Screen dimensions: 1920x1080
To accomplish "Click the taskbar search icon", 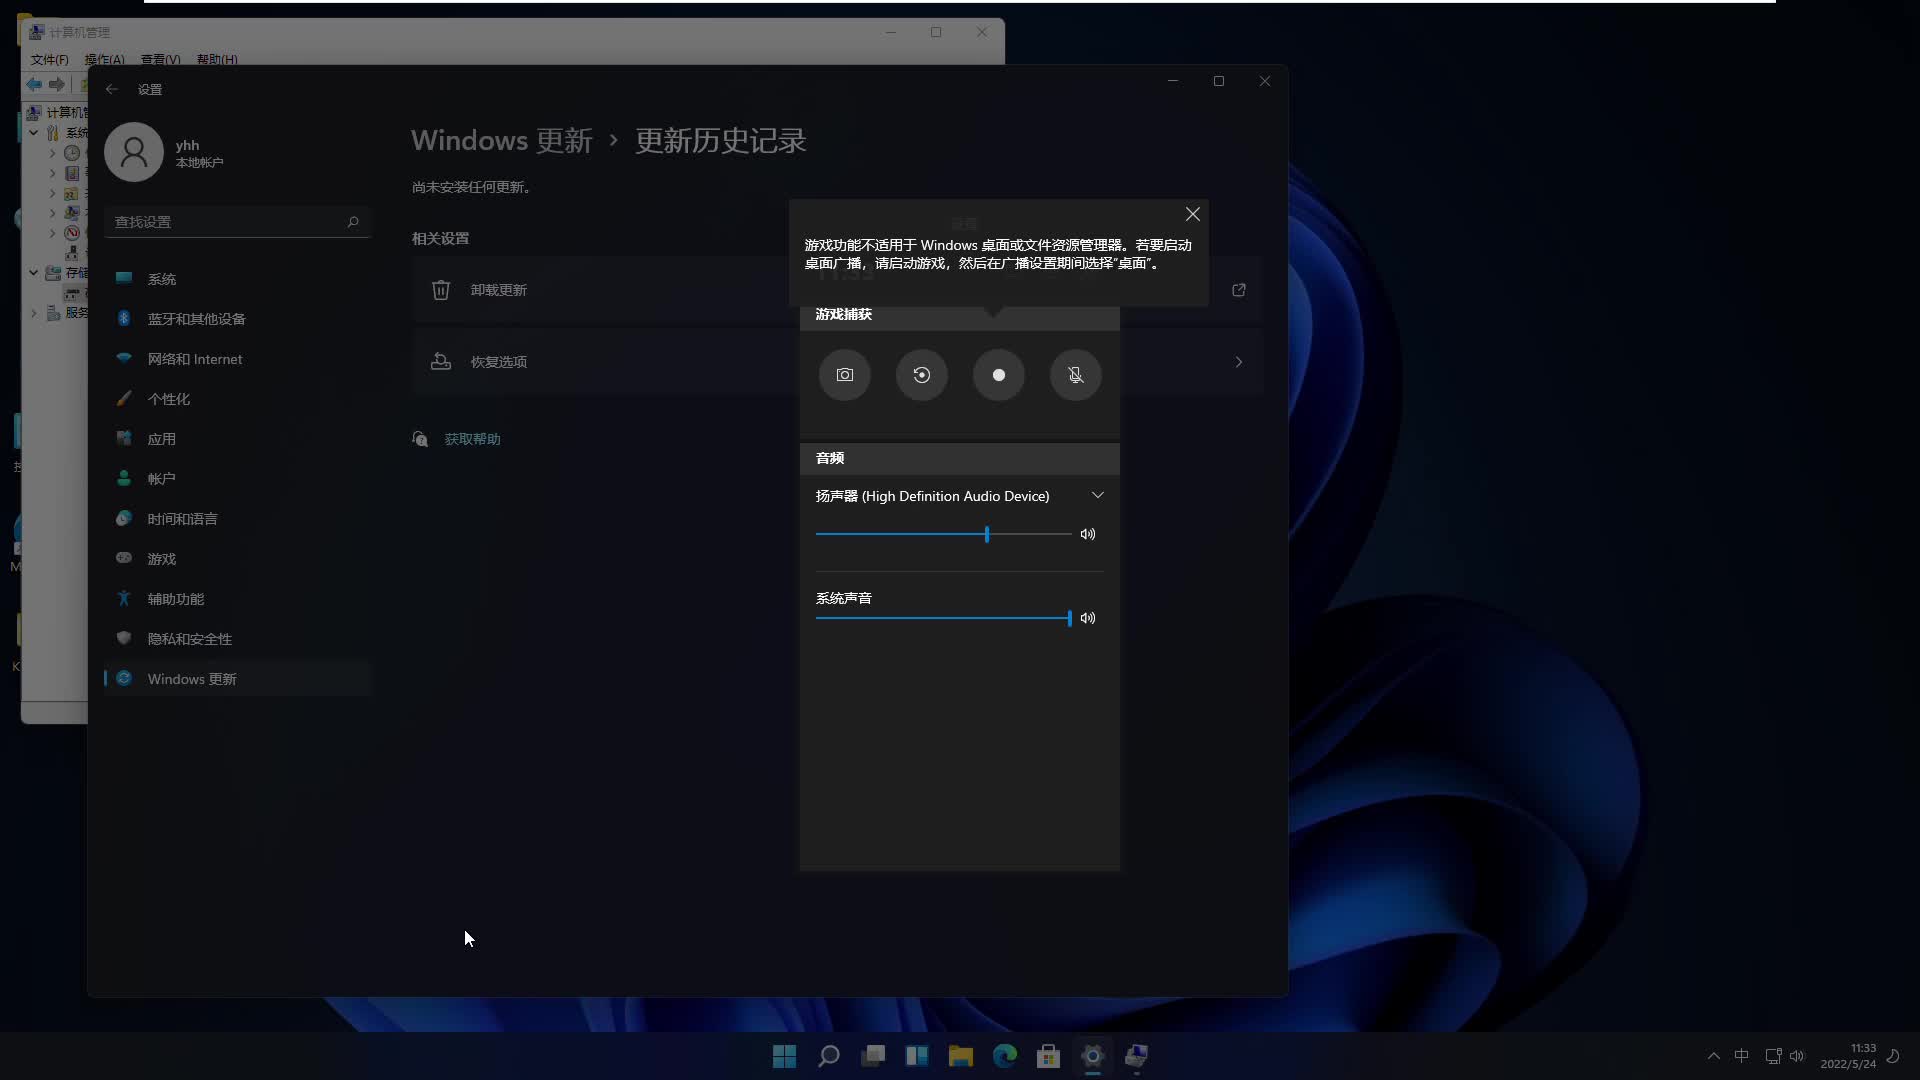I will pos(828,1055).
